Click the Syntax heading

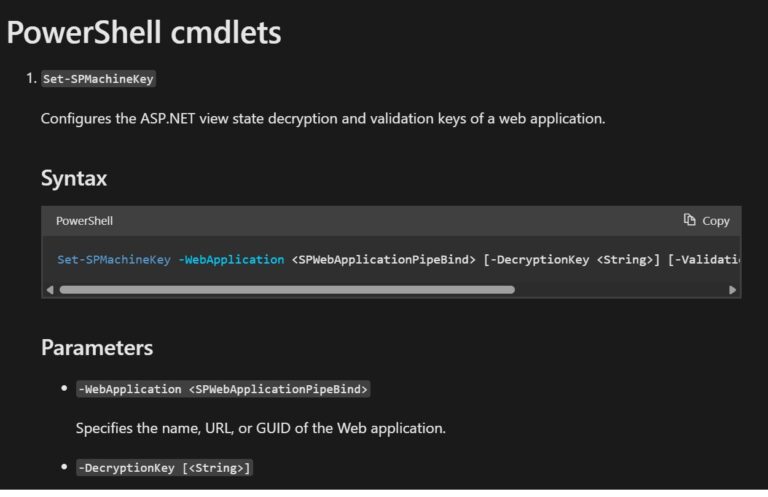tap(74, 178)
